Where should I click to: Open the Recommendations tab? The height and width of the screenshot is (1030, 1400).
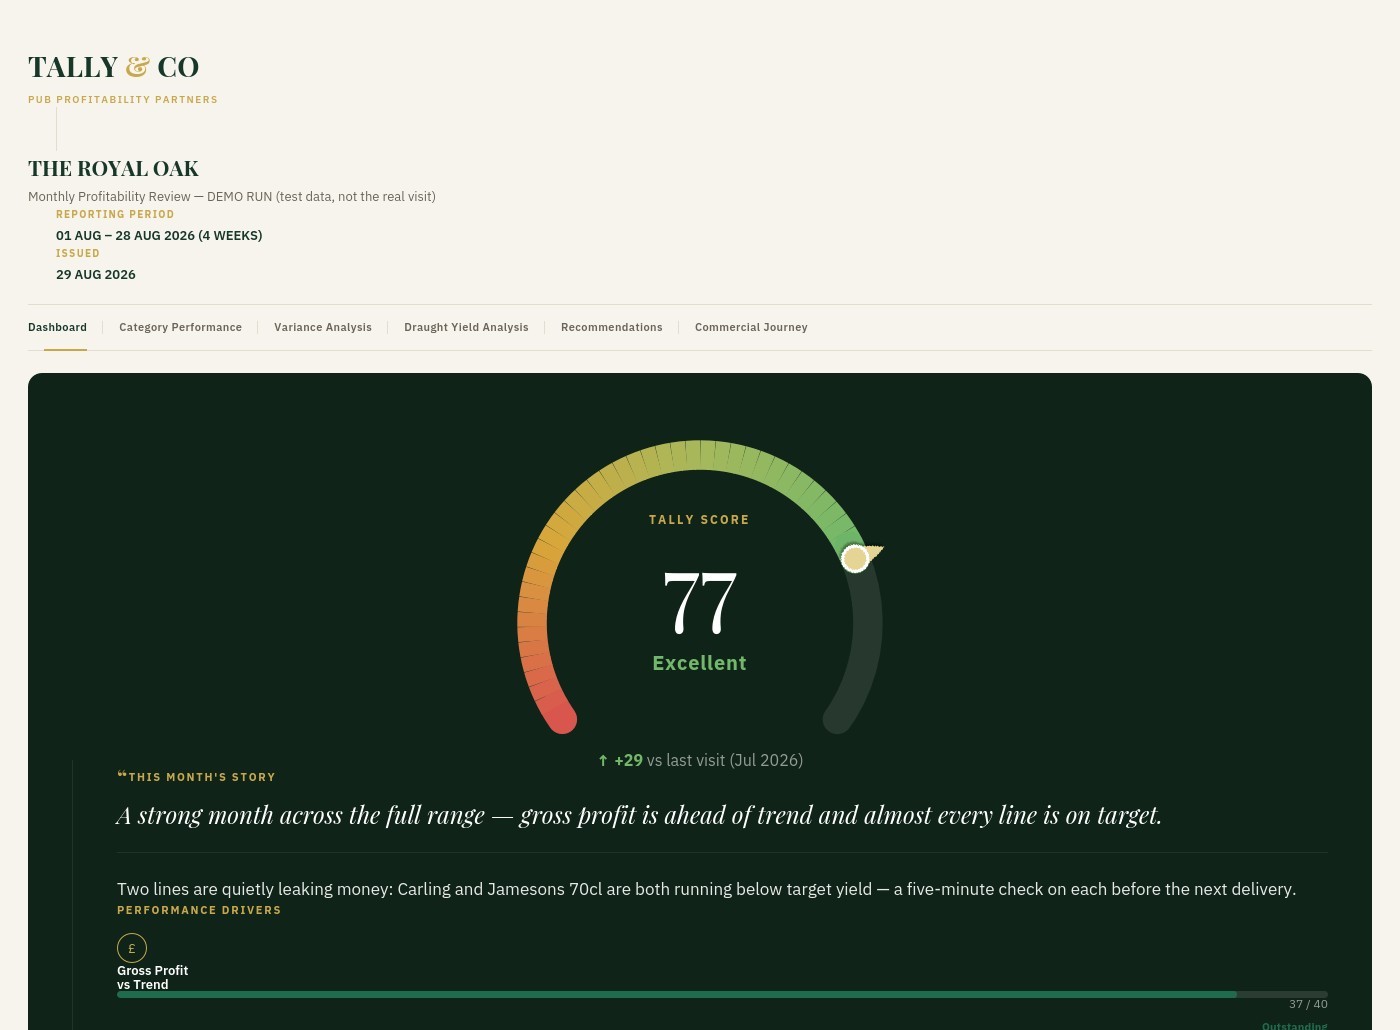point(612,327)
